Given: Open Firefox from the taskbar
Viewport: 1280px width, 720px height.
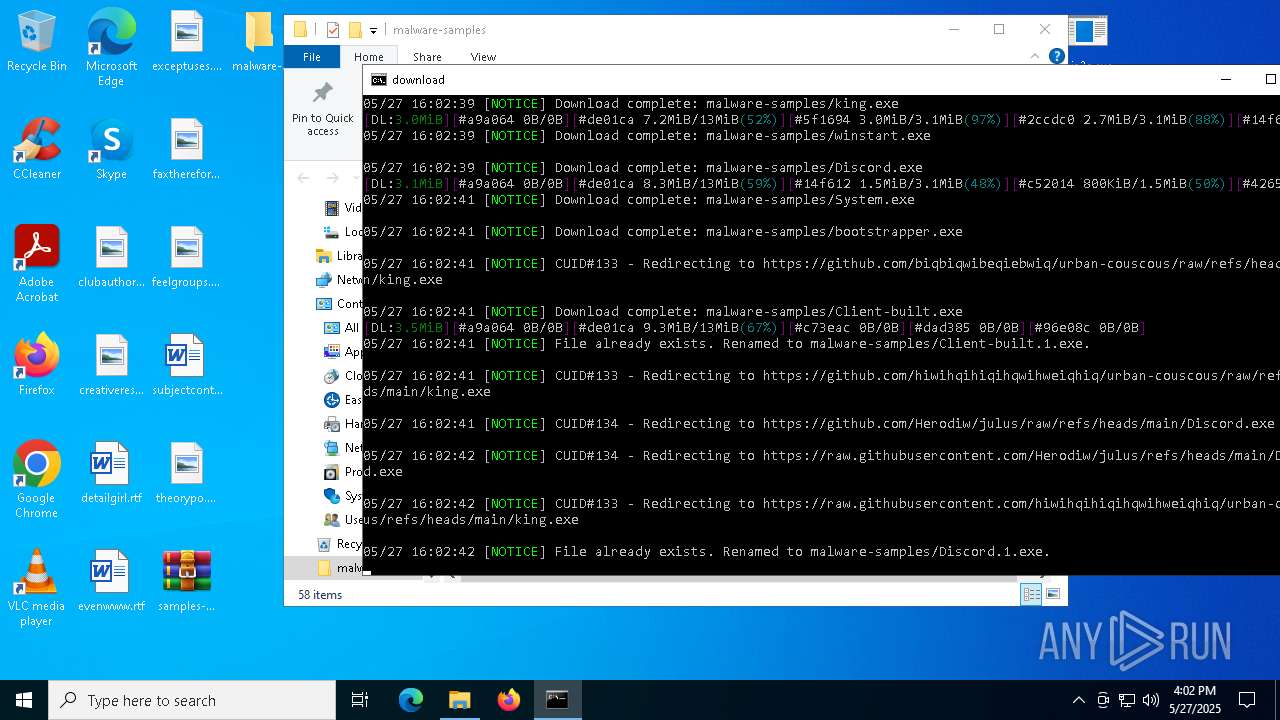Looking at the screenshot, I should click(509, 700).
